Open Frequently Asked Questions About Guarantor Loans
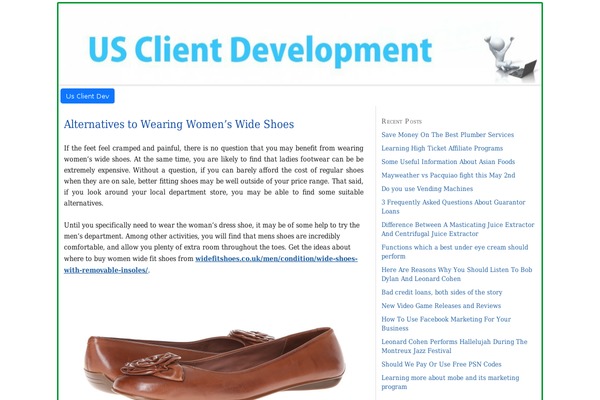 453,207
